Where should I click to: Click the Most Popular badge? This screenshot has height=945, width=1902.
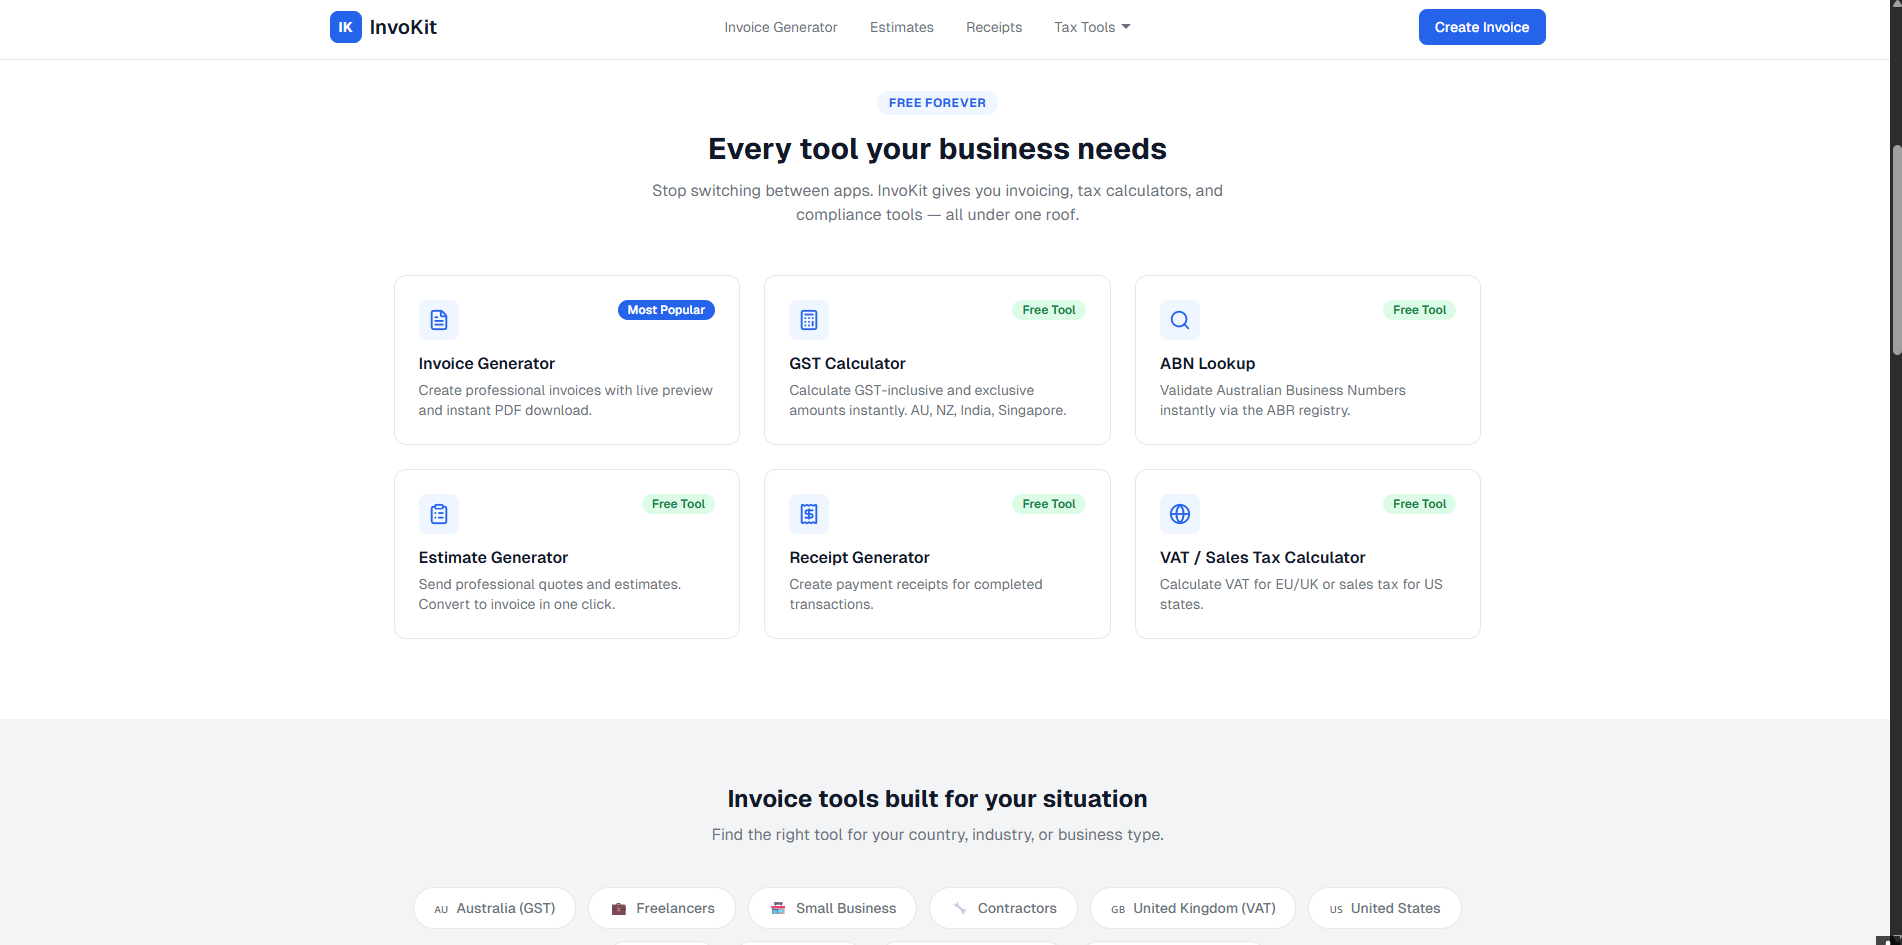click(666, 310)
